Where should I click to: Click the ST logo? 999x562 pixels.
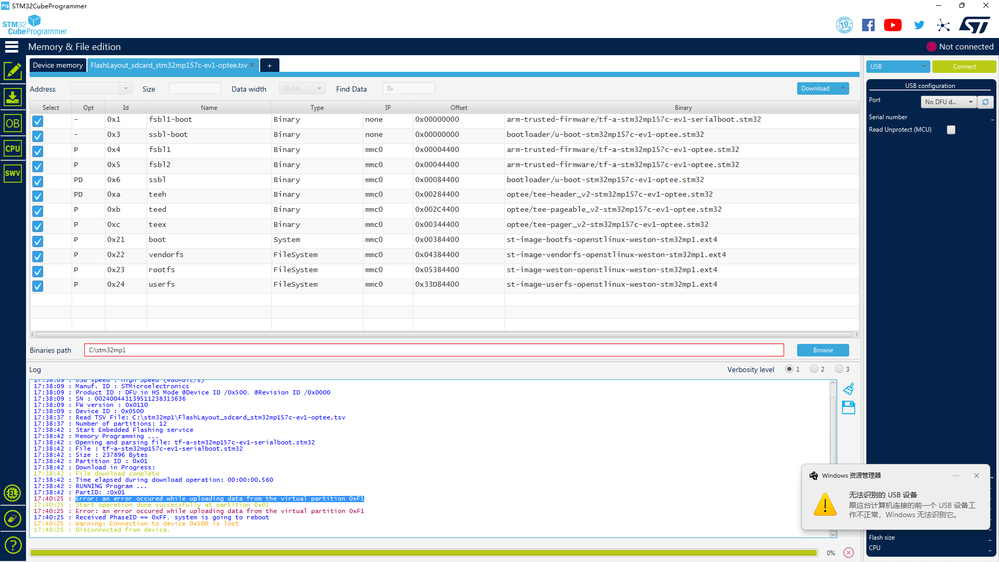[974, 25]
